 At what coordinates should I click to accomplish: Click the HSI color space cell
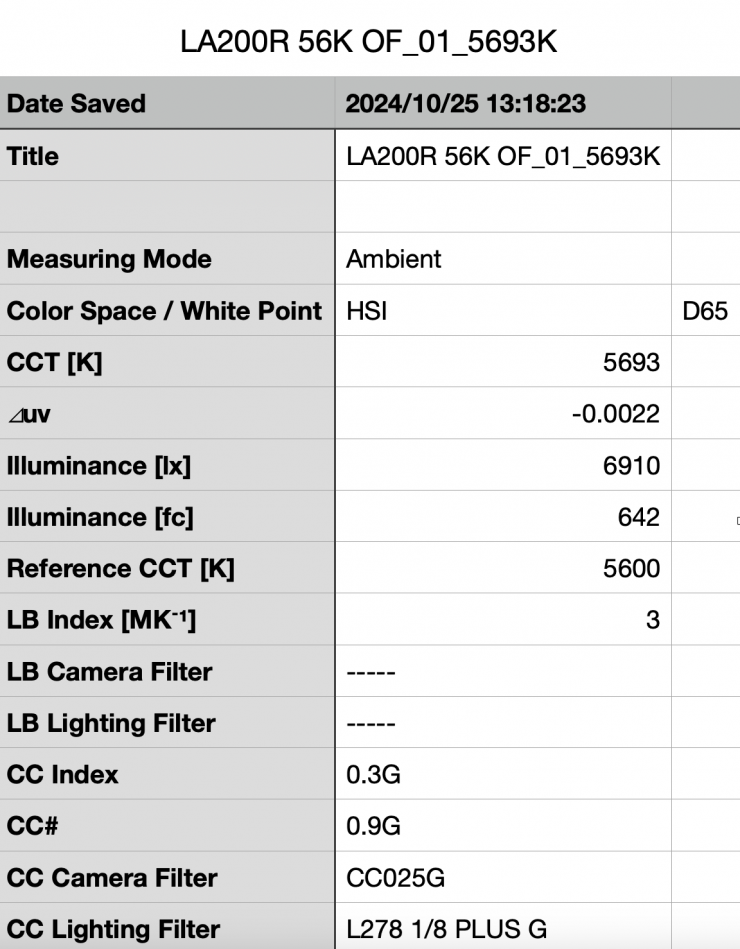coord(503,311)
